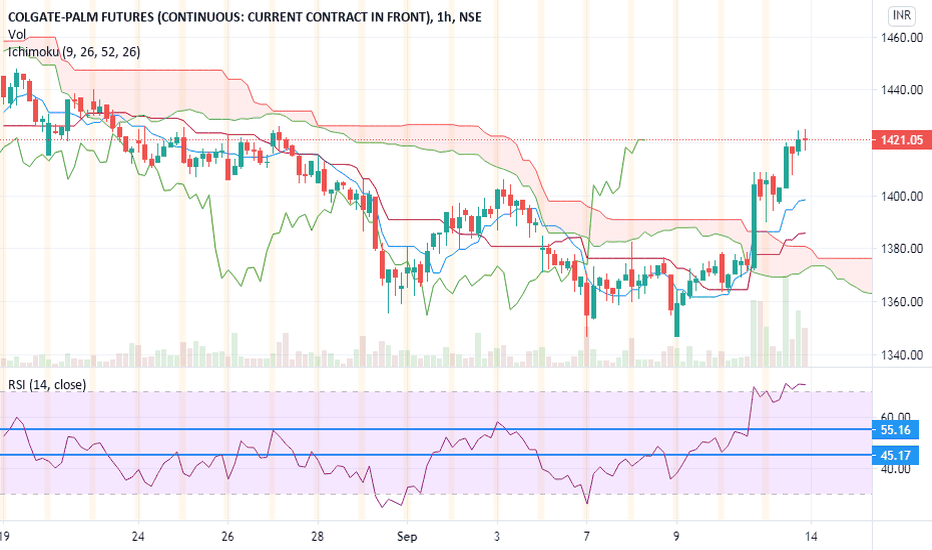Click the 1340.00 price axis label

click(902, 355)
